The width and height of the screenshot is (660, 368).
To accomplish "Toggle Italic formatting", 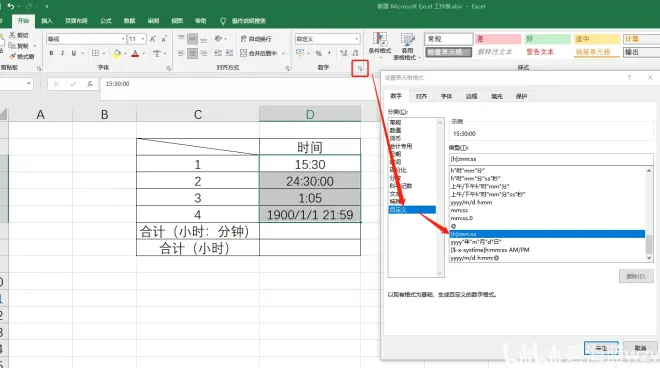I will click(62, 53).
